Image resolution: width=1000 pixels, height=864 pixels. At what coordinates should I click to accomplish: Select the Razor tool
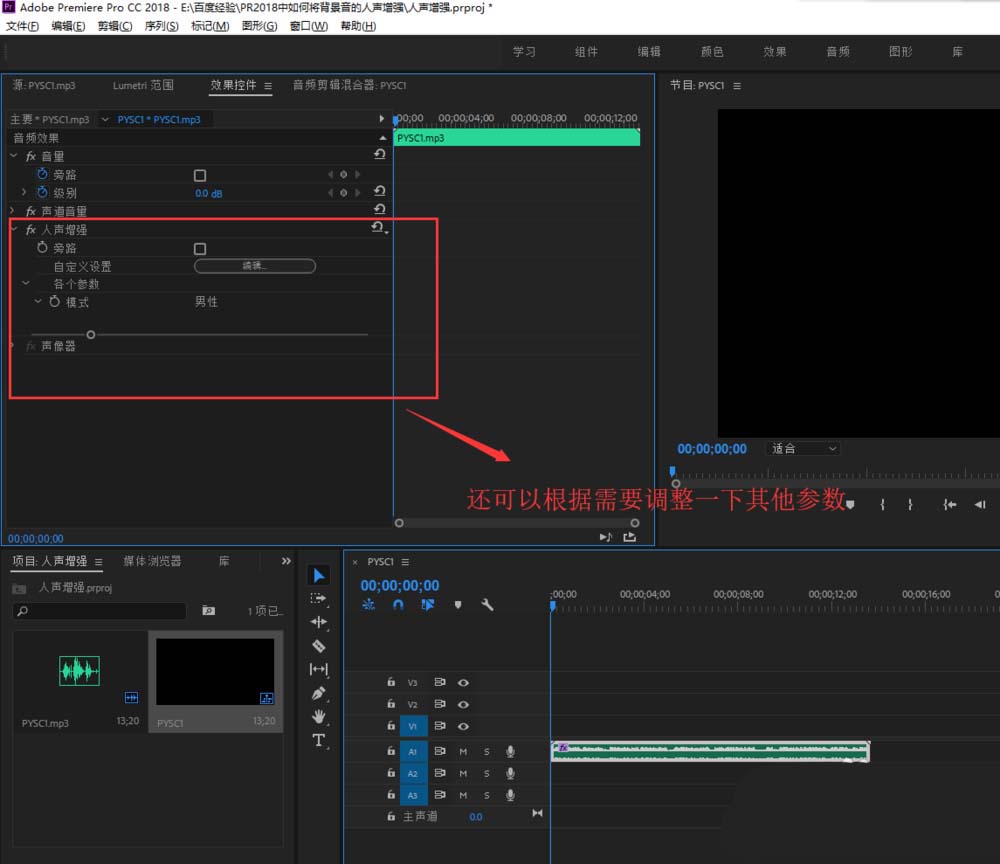(318, 645)
